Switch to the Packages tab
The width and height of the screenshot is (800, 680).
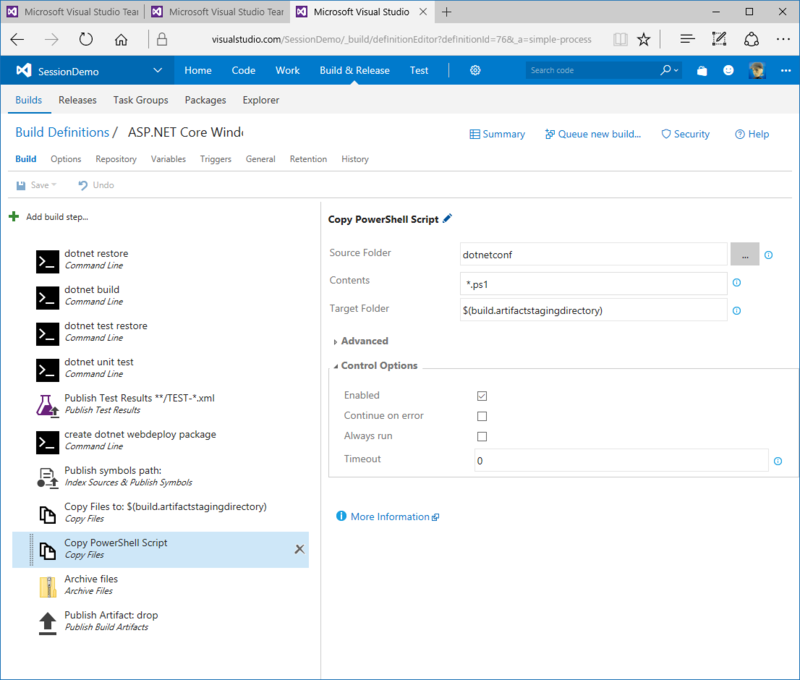(205, 100)
